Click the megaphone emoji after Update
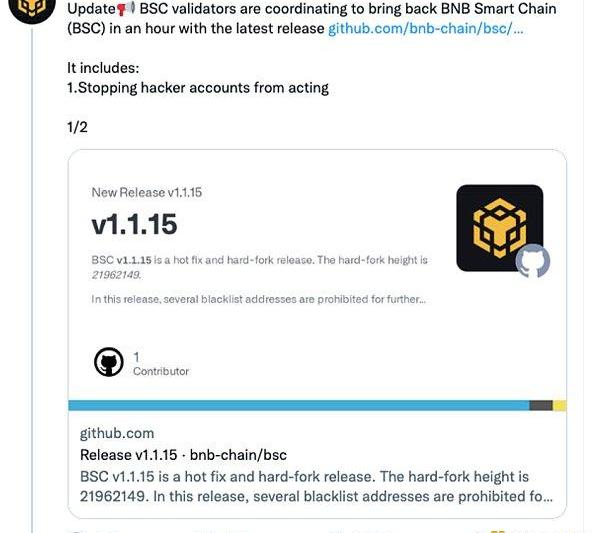This screenshot has height=533, width=600. tap(126, 8)
